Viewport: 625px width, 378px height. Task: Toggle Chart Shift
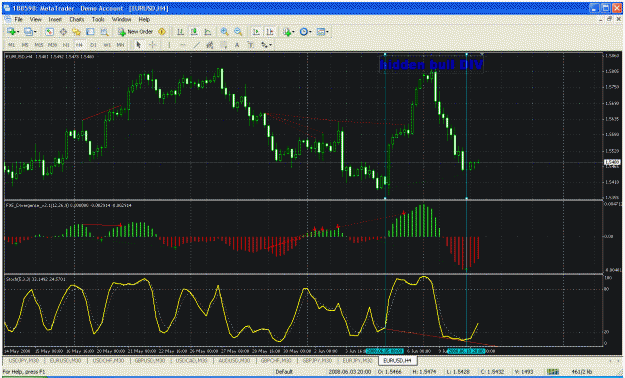pyautogui.click(x=270, y=32)
